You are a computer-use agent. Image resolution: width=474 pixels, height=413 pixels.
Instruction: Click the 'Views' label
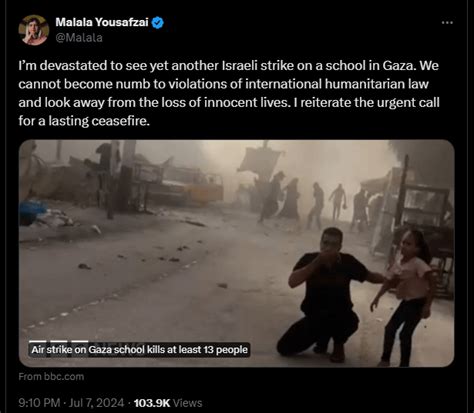tap(187, 403)
